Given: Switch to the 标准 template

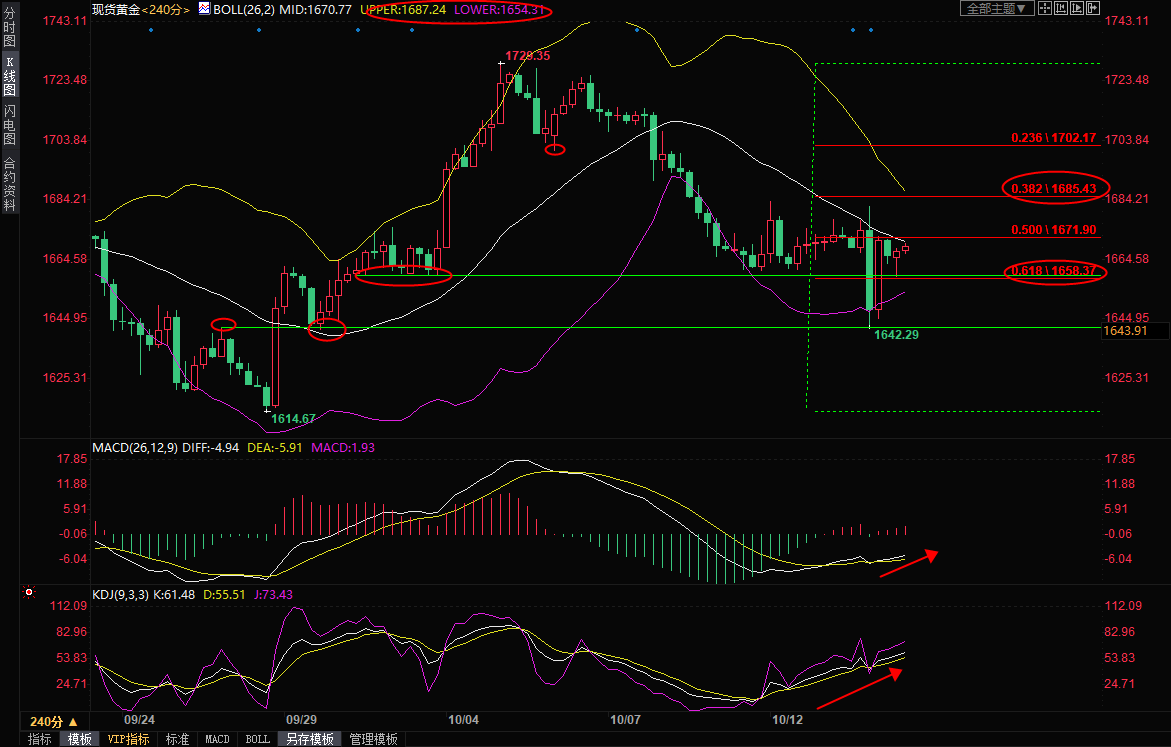Looking at the screenshot, I should pyautogui.click(x=177, y=739).
